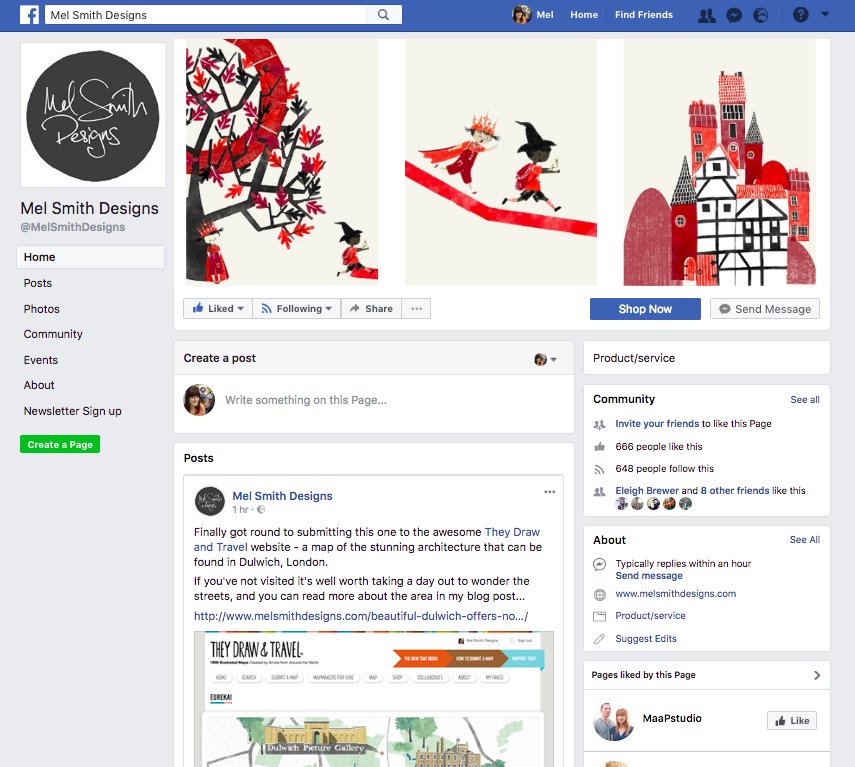
Task: Click the Invite your friends link
Action: [x=657, y=424]
